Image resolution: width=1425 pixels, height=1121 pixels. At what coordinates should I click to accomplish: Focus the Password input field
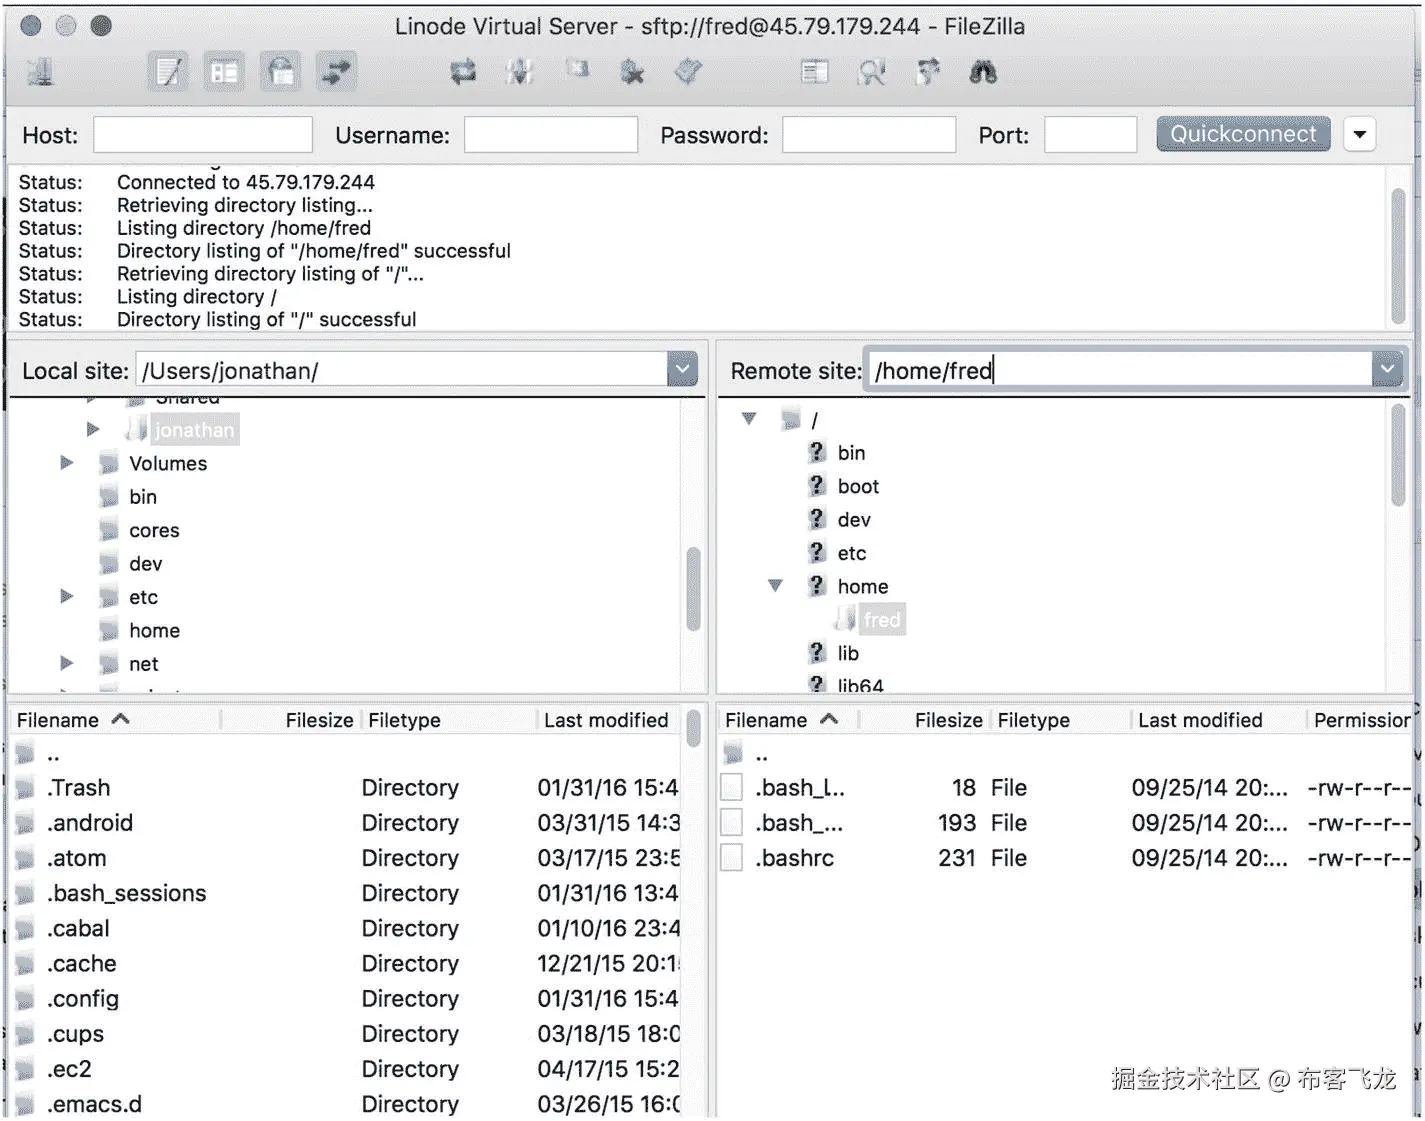point(869,135)
